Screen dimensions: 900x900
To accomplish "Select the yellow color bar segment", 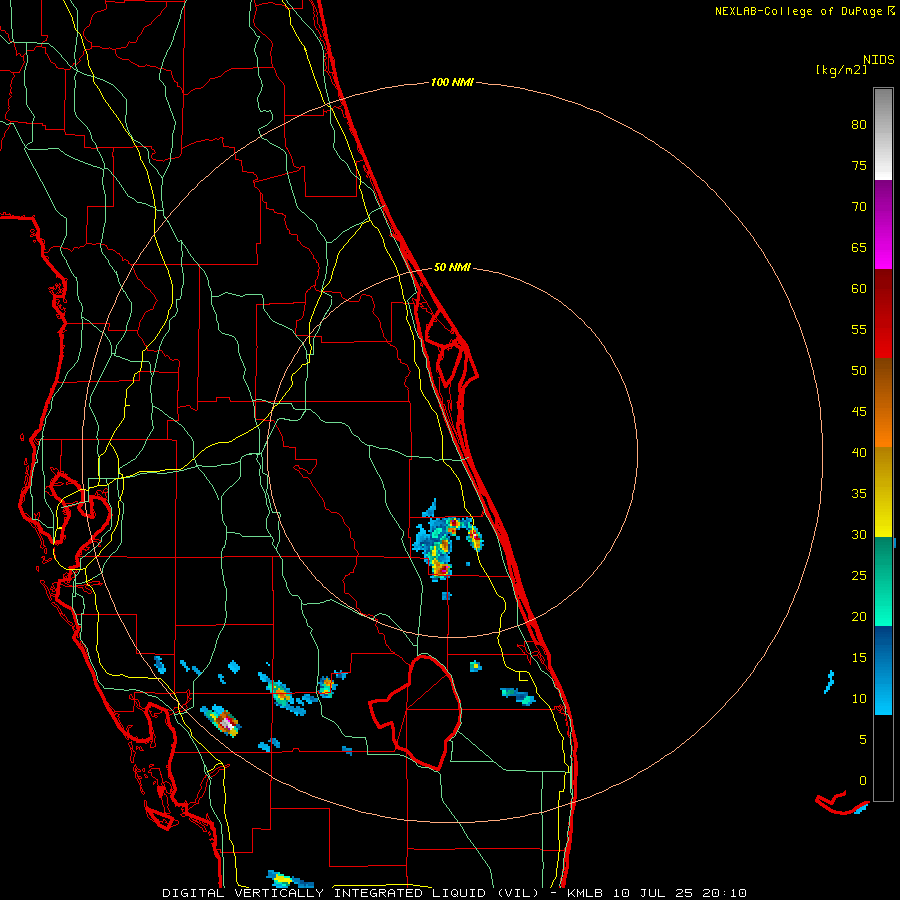I will [883, 492].
